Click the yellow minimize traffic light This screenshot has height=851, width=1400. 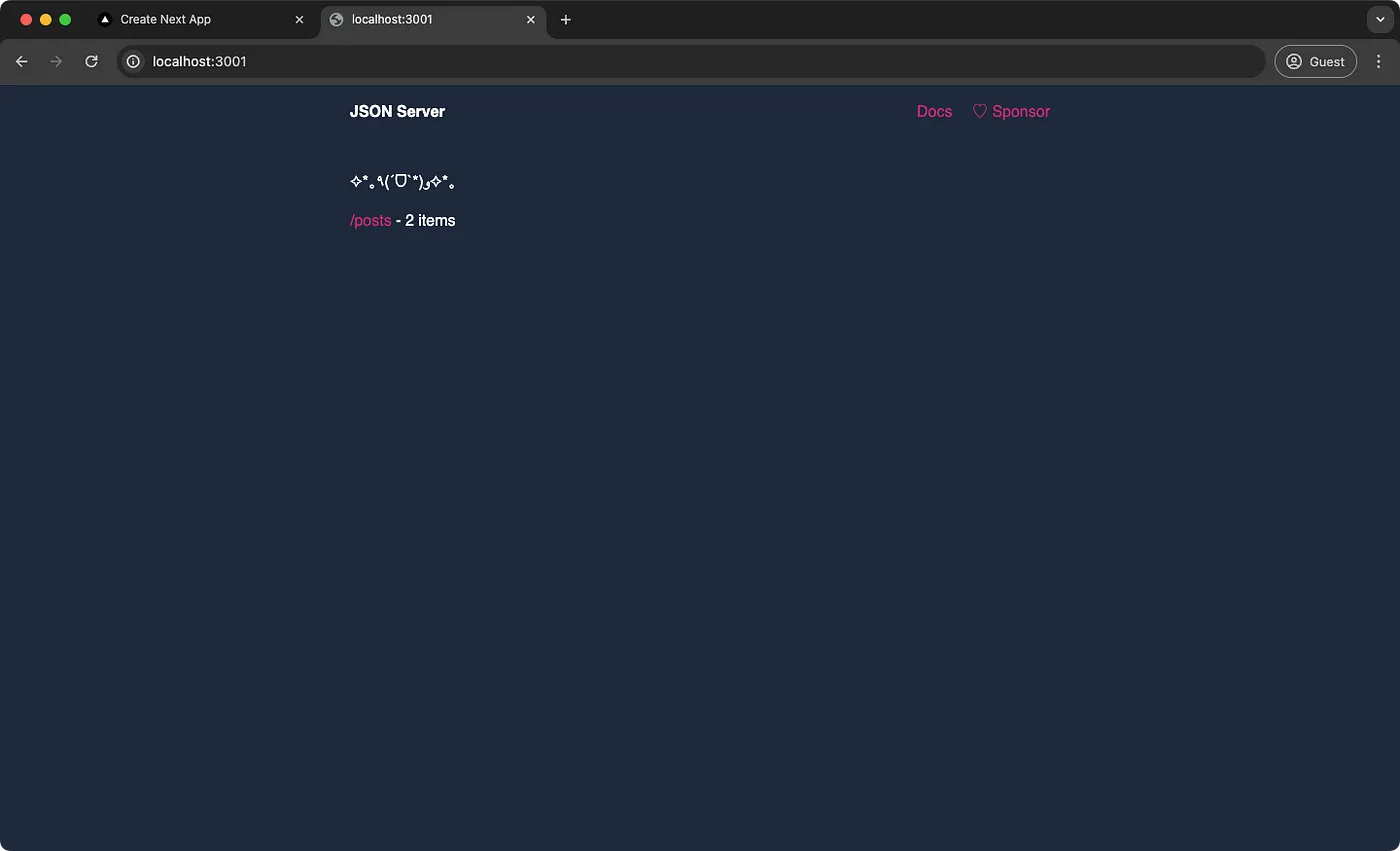pos(45,19)
